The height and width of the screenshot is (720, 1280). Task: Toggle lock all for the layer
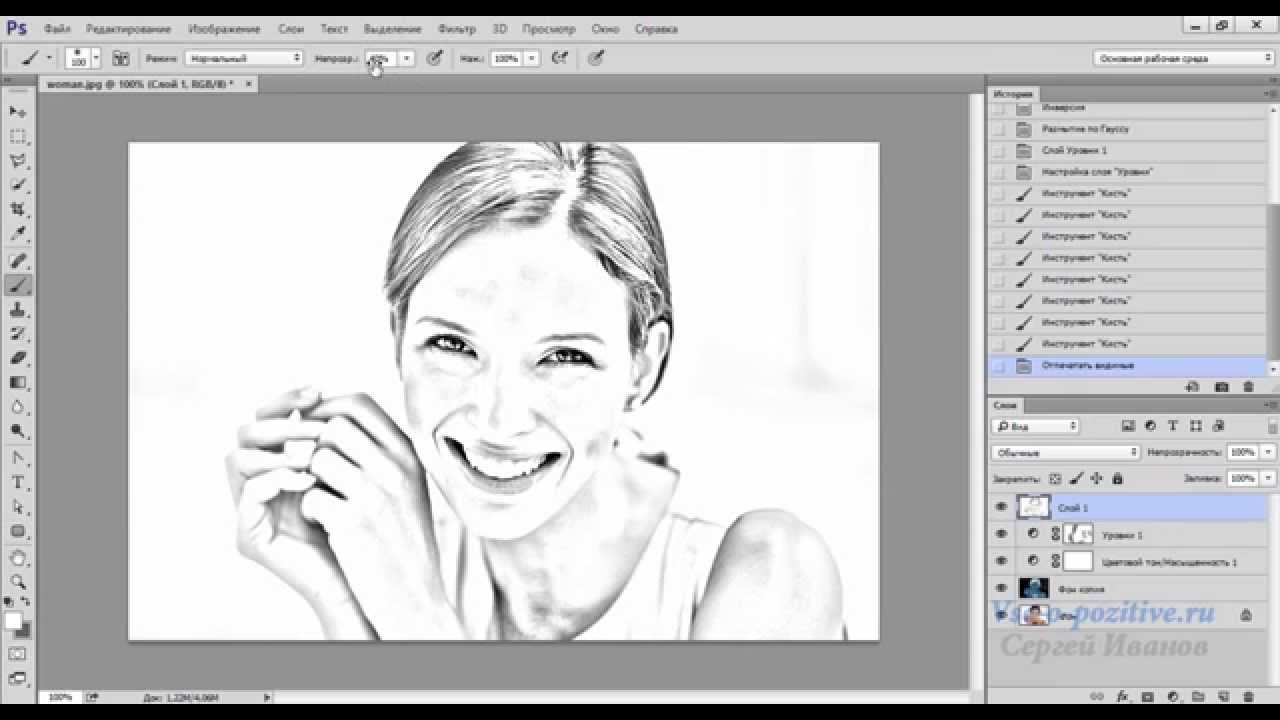pyautogui.click(x=1116, y=479)
